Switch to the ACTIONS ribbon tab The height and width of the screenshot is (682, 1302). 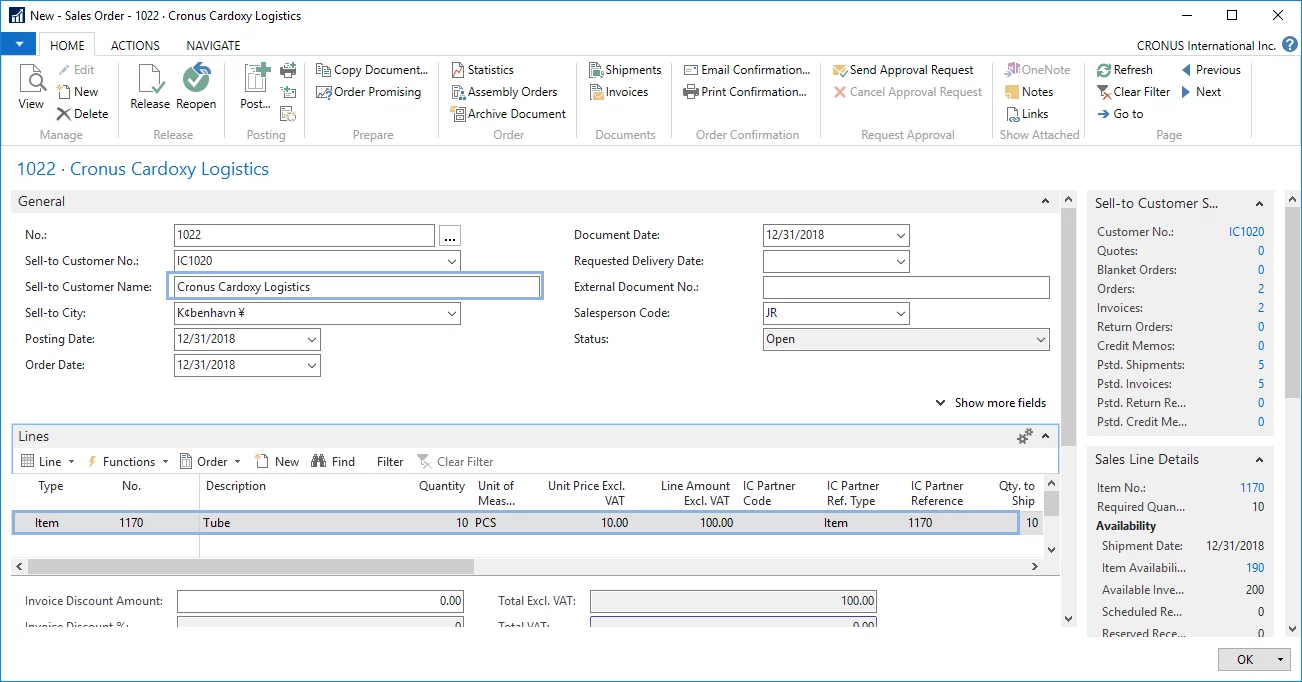tap(135, 45)
